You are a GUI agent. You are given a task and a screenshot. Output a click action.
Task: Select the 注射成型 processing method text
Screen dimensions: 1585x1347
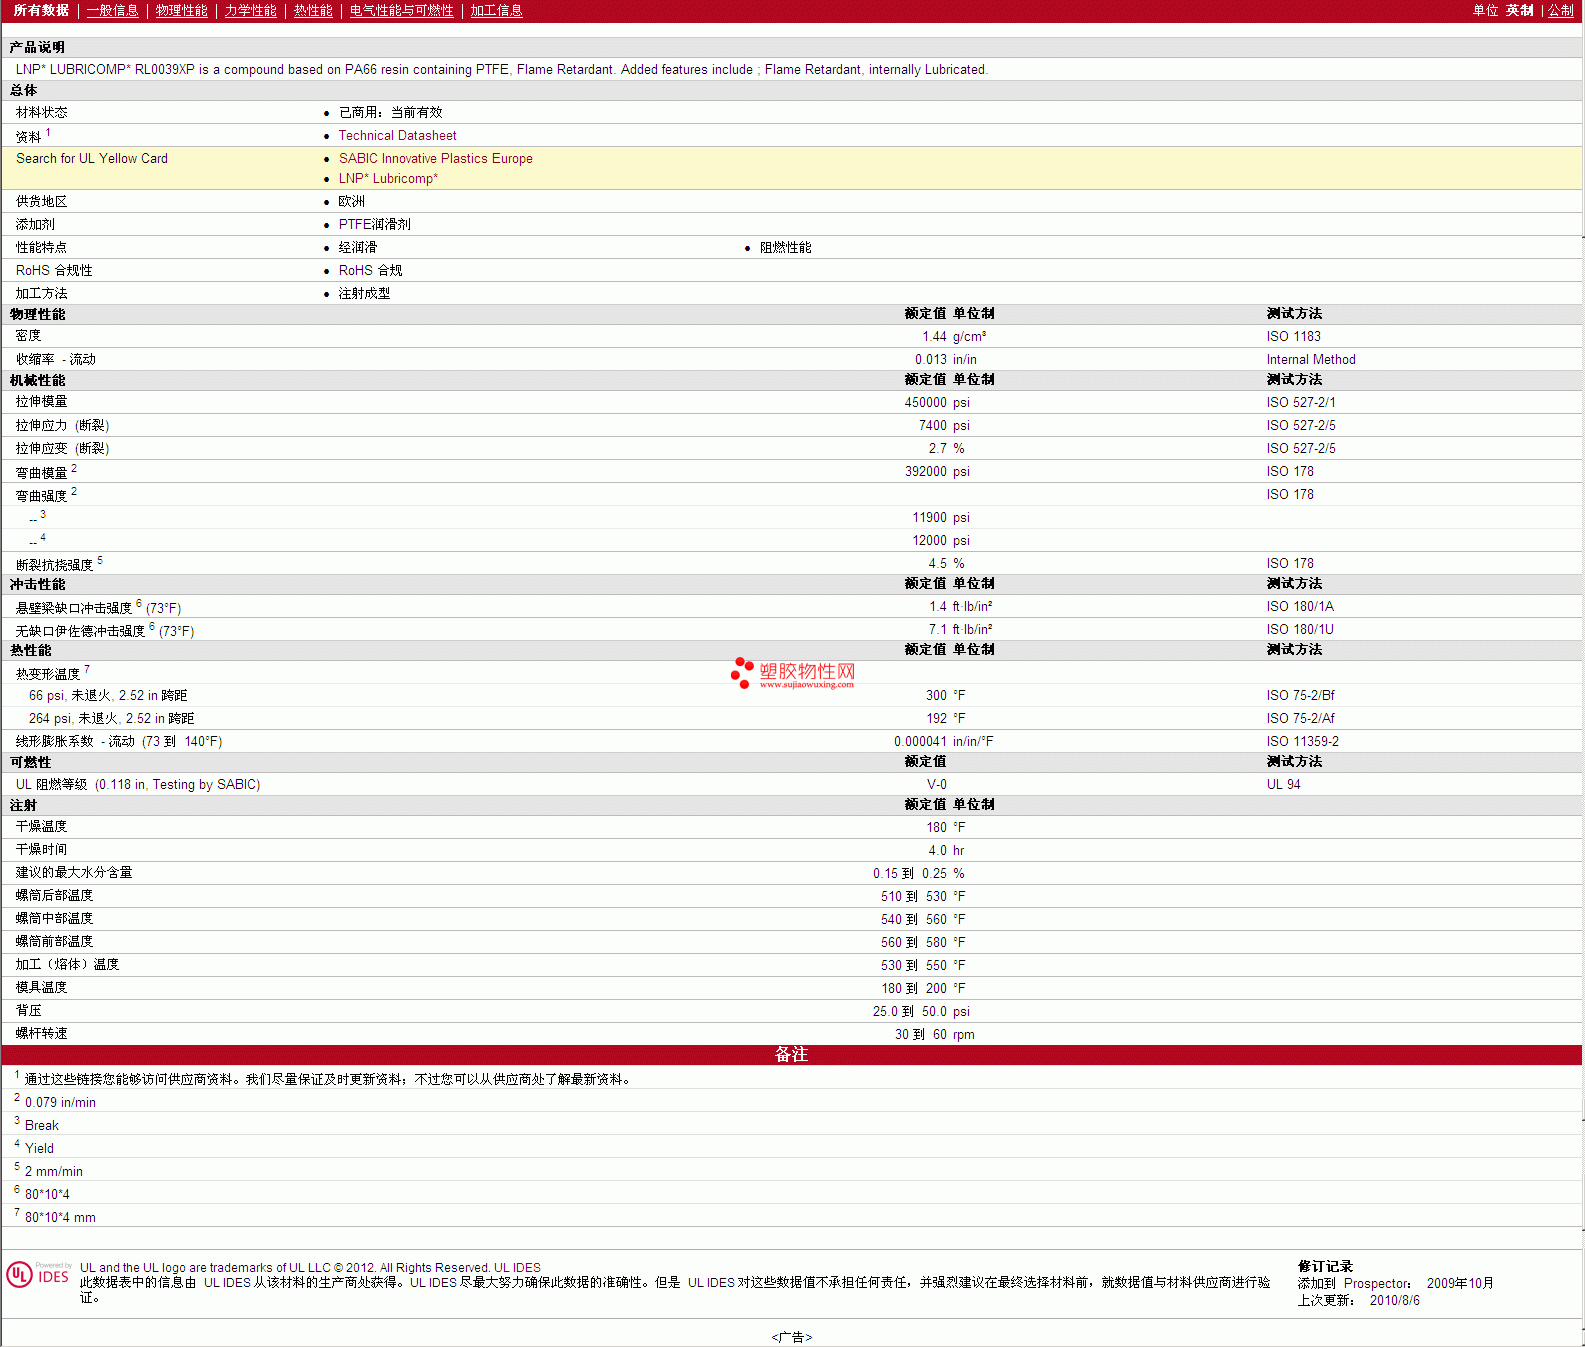[x=364, y=293]
